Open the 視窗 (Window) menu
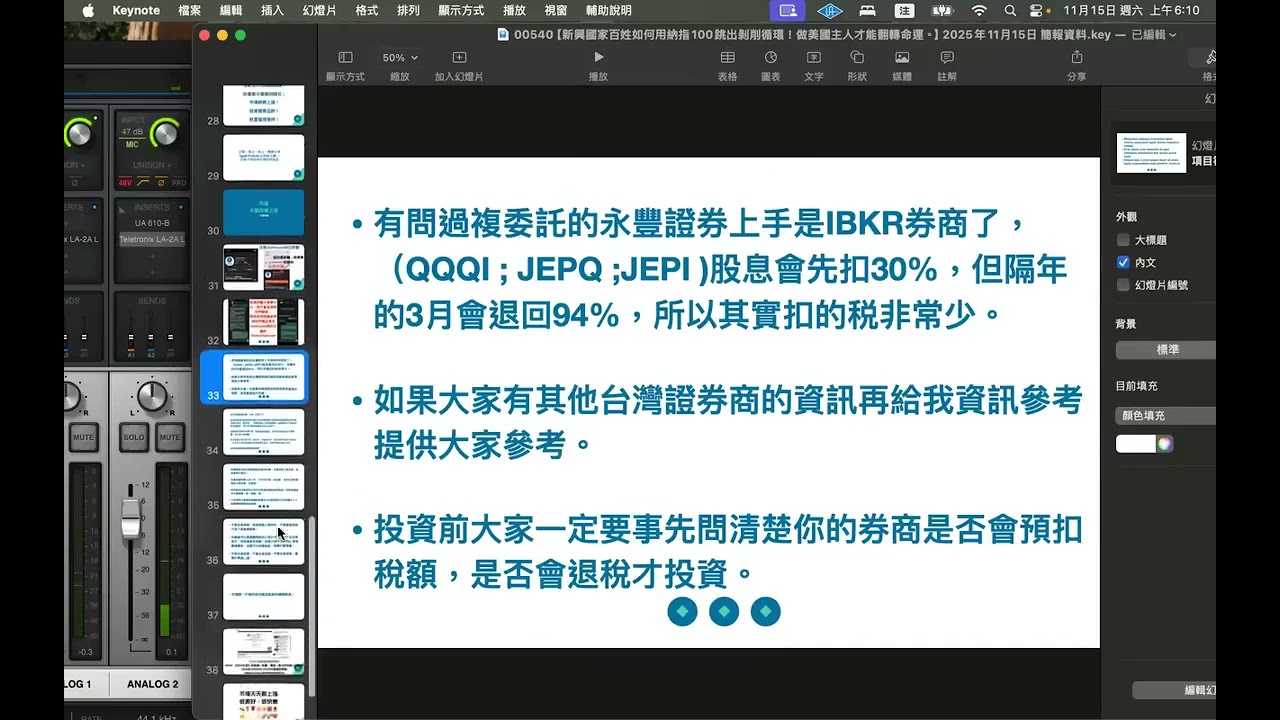The image size is (1280, 720). [x=556, y=10]
